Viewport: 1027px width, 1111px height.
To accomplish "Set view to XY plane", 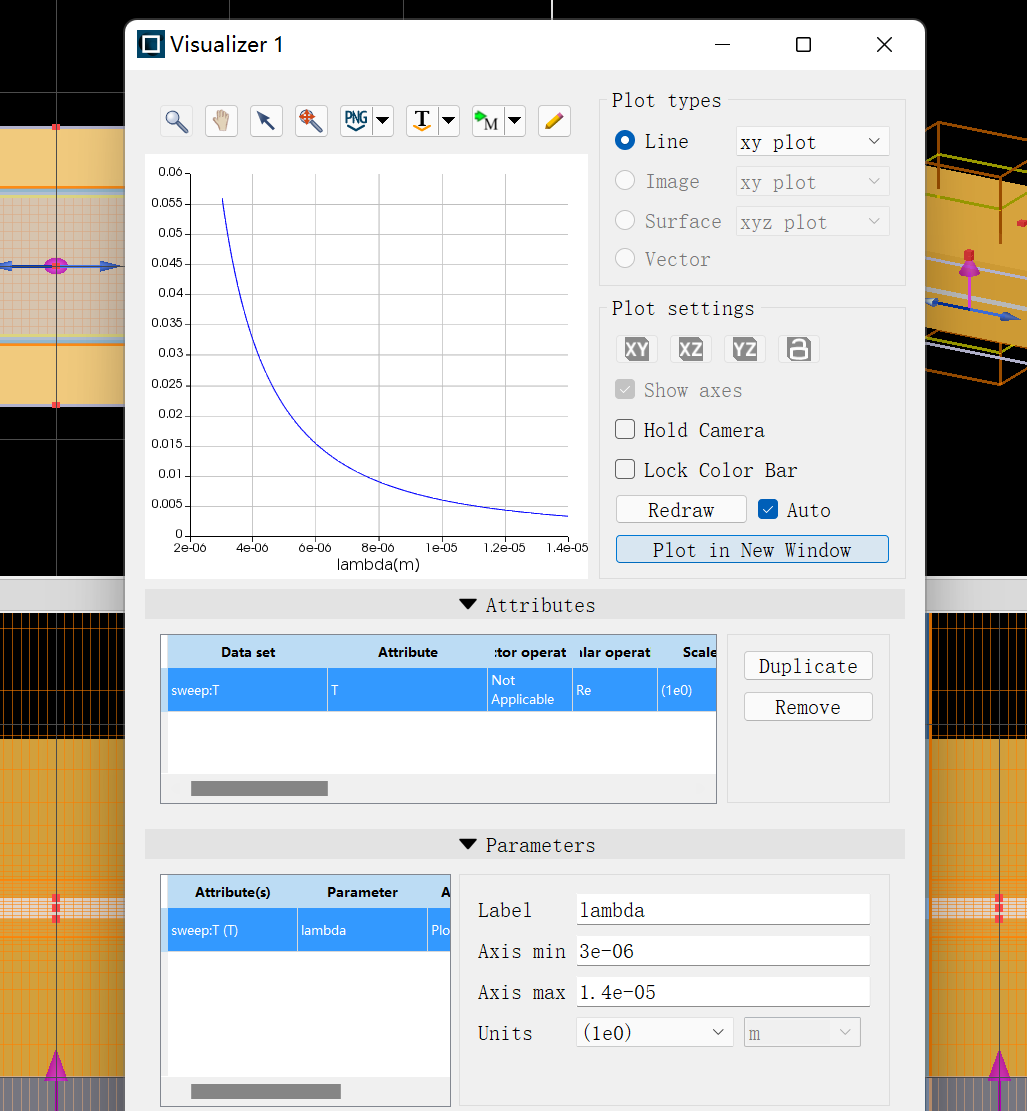I will pos(637,349).
